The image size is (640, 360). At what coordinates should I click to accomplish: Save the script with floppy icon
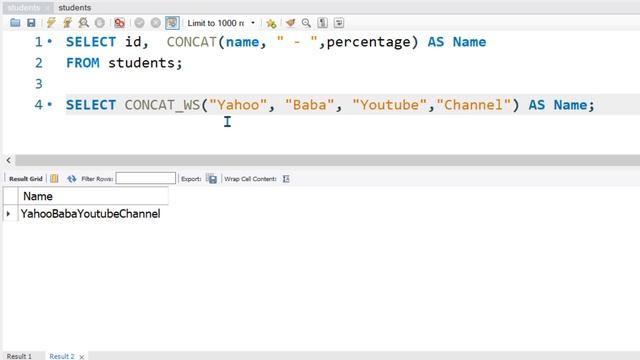click(31, 23)
